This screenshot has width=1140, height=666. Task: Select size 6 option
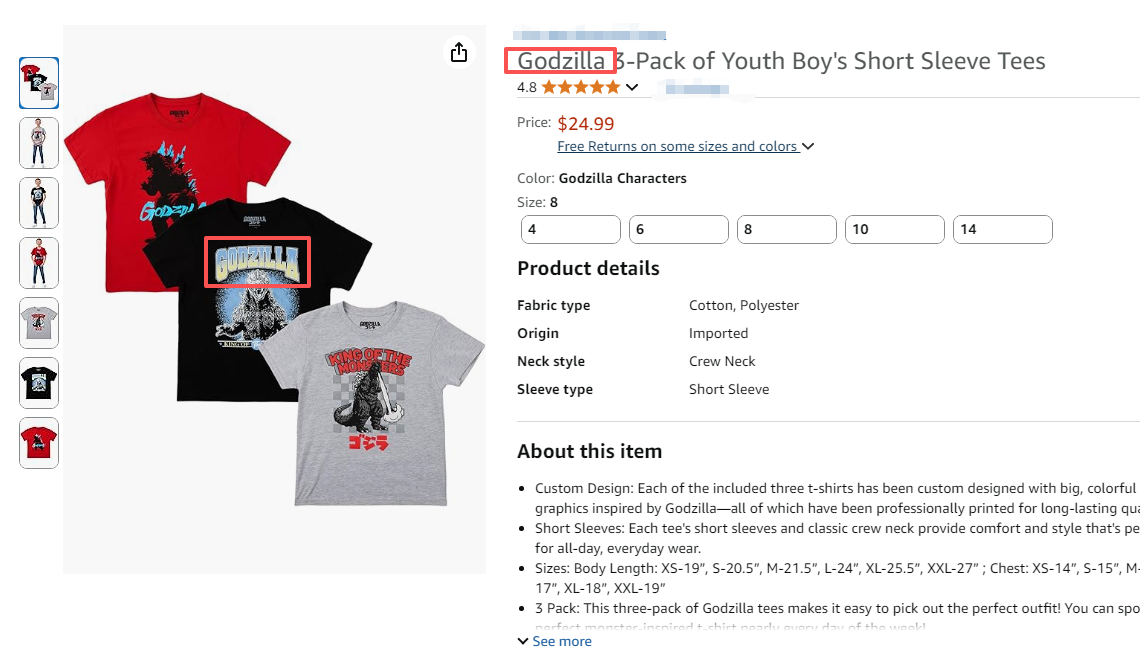[x=679, y=229]
